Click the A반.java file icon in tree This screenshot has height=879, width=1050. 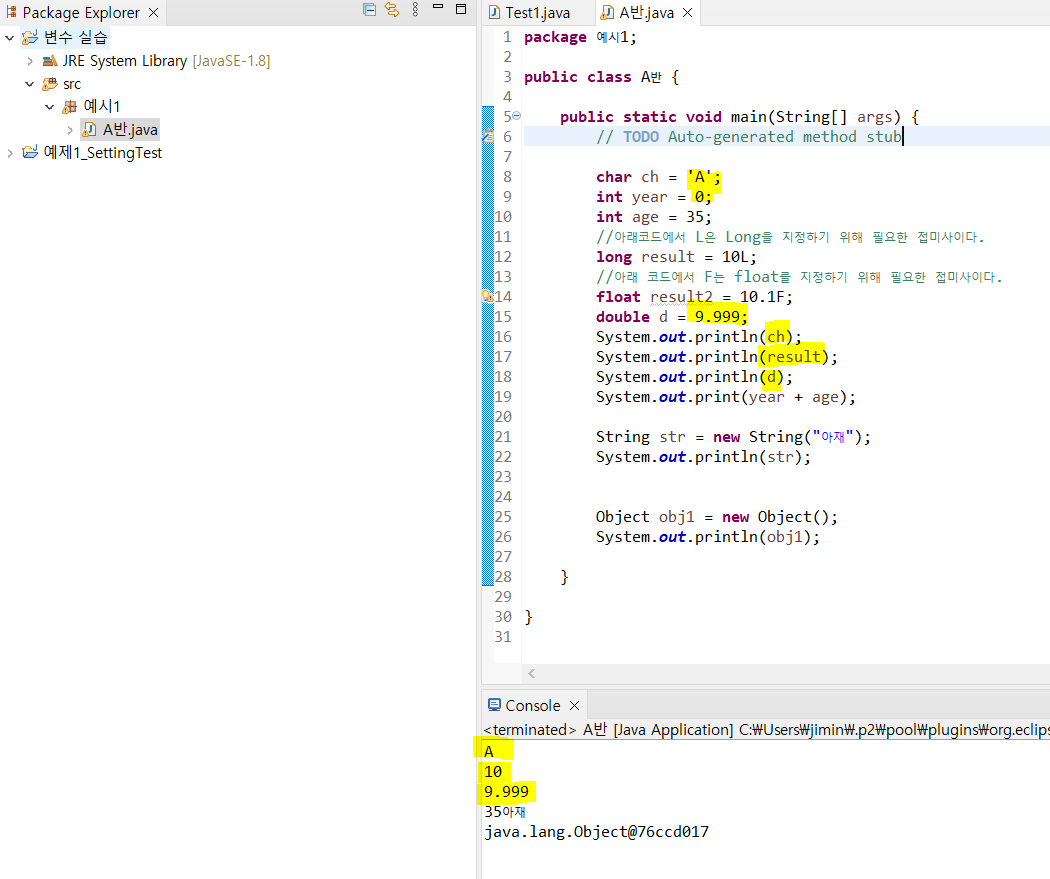89,129
